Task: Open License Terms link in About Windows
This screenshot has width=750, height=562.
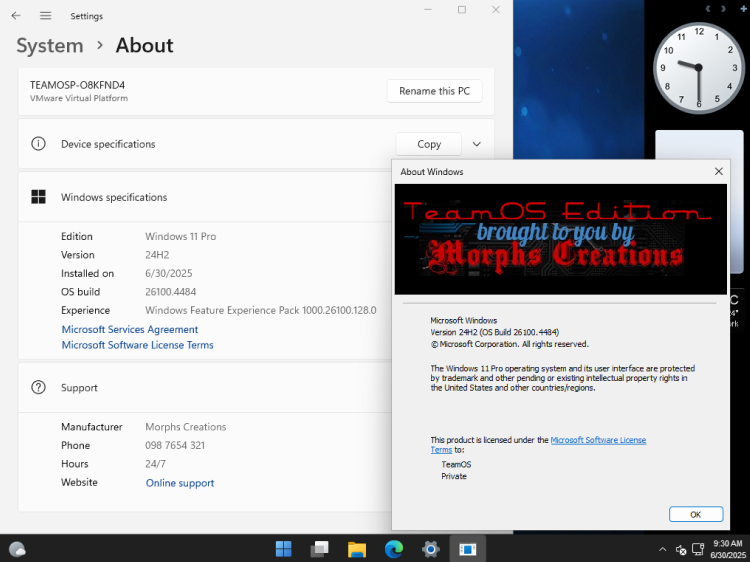Action: click(598, 440)
